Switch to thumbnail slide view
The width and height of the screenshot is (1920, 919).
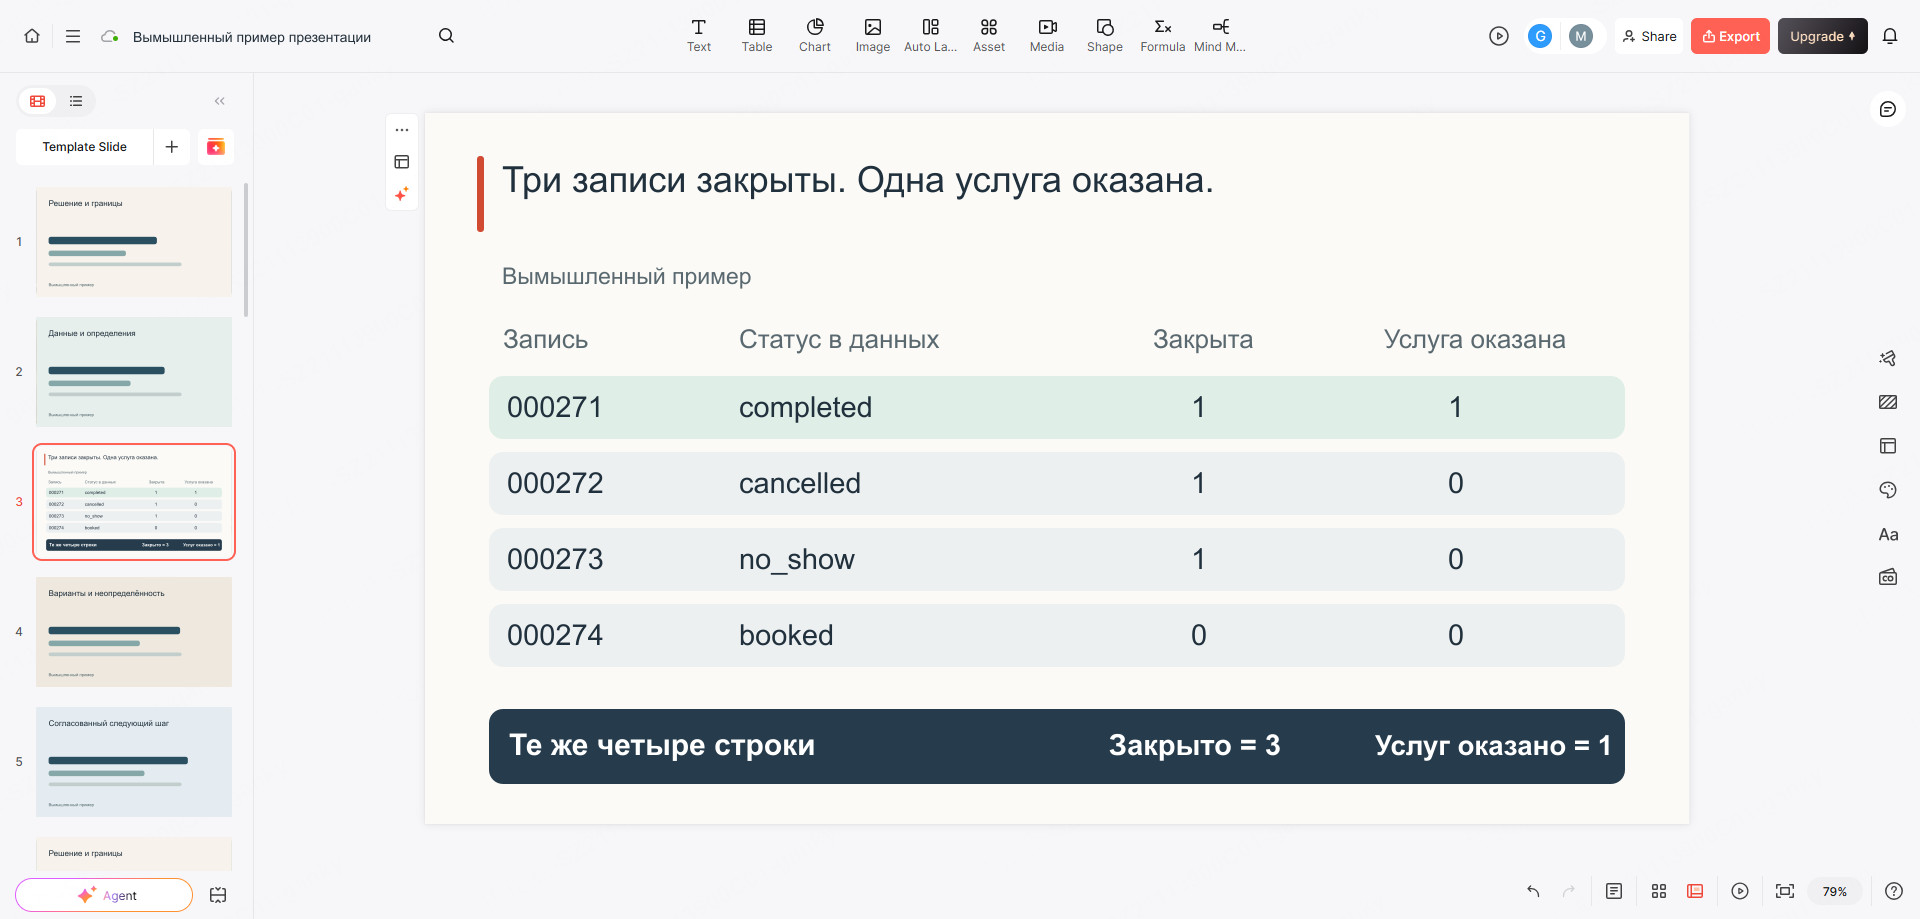click(x=38, y=101)
